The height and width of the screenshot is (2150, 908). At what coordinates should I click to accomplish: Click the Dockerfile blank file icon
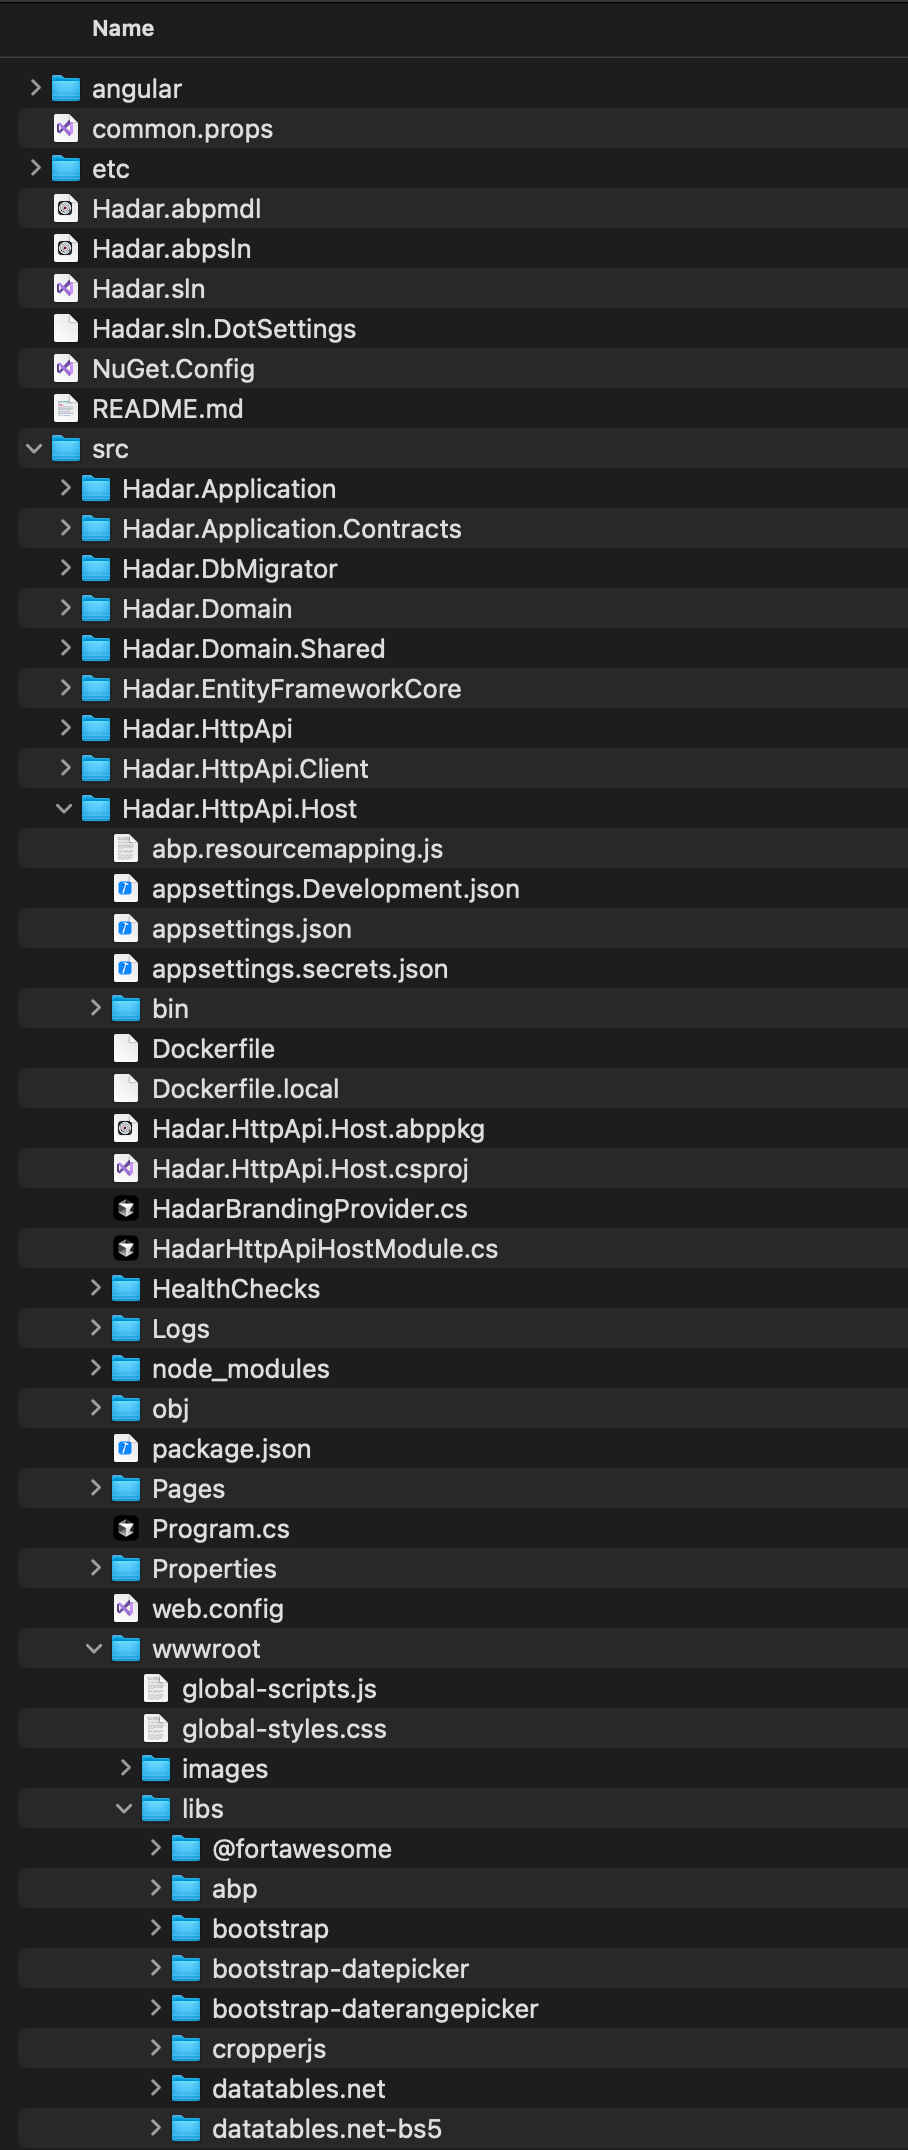(x=126, y=1048)
